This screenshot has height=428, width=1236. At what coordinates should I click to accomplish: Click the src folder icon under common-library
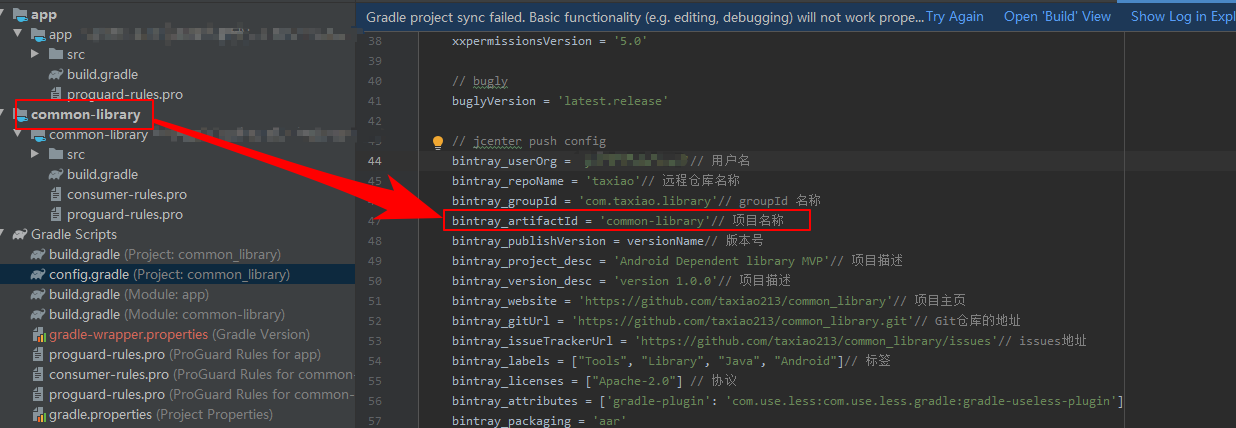tap(57, 154)
